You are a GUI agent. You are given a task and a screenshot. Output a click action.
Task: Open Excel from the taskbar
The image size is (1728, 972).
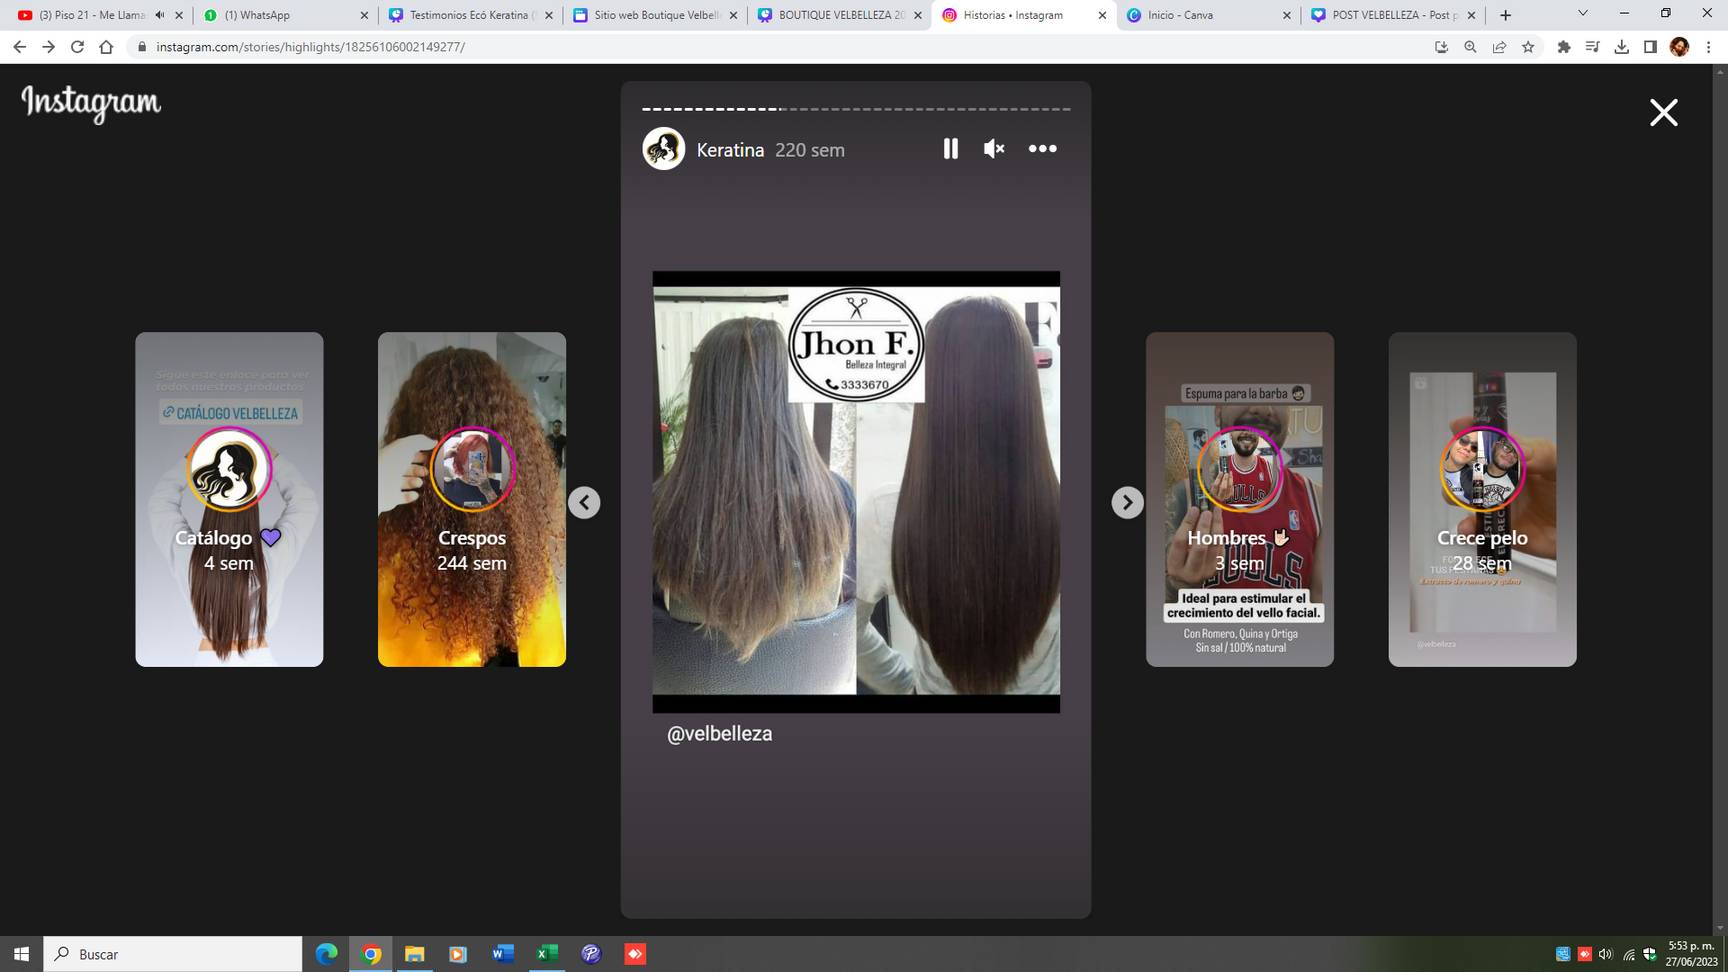click(547, 954)
